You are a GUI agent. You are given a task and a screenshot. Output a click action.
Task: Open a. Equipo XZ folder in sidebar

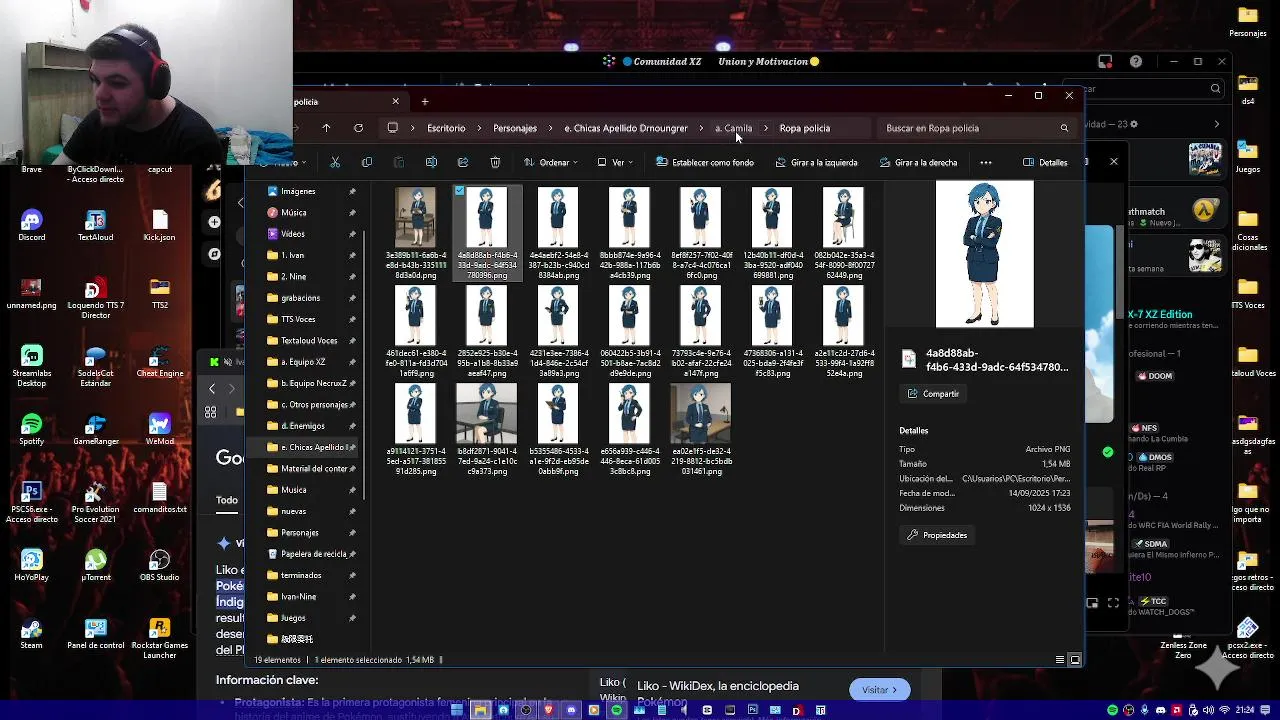pyautogui.click(x=303, y=362)
